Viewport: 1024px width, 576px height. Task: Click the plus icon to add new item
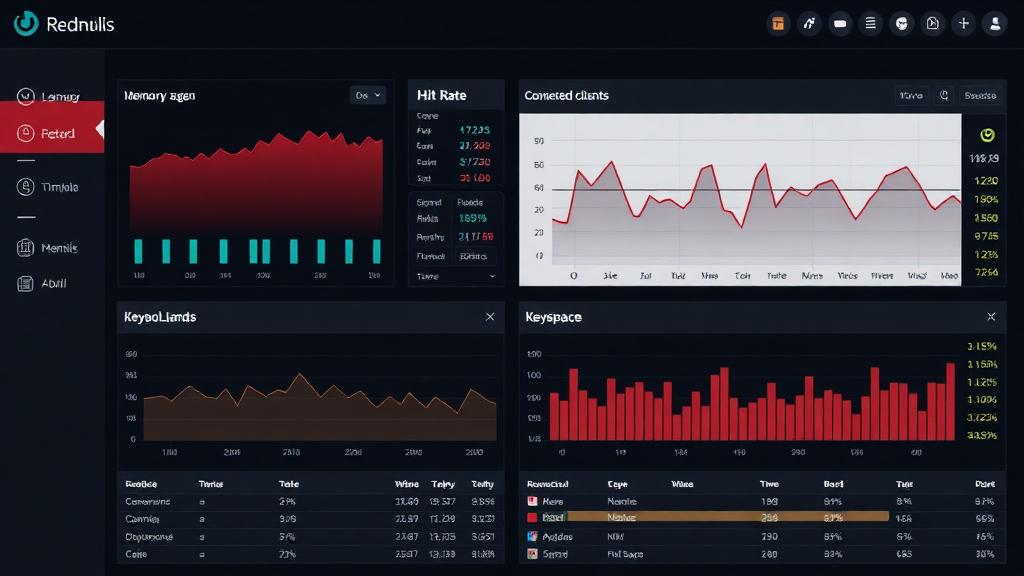click(962, 23)
